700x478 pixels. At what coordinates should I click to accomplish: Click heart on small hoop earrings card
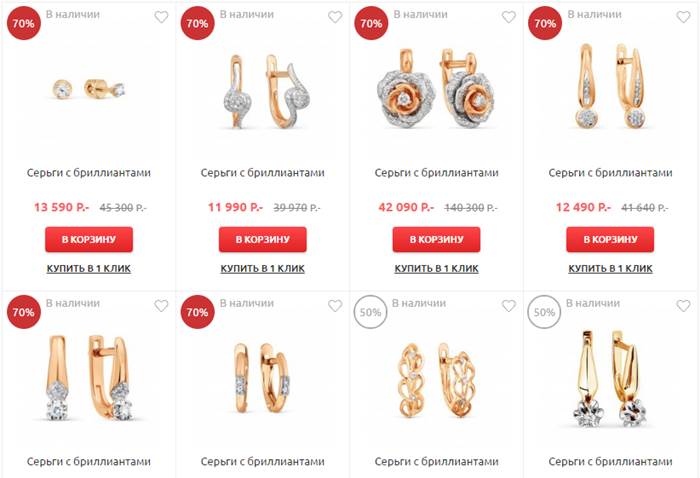click(x=335, y=306)
